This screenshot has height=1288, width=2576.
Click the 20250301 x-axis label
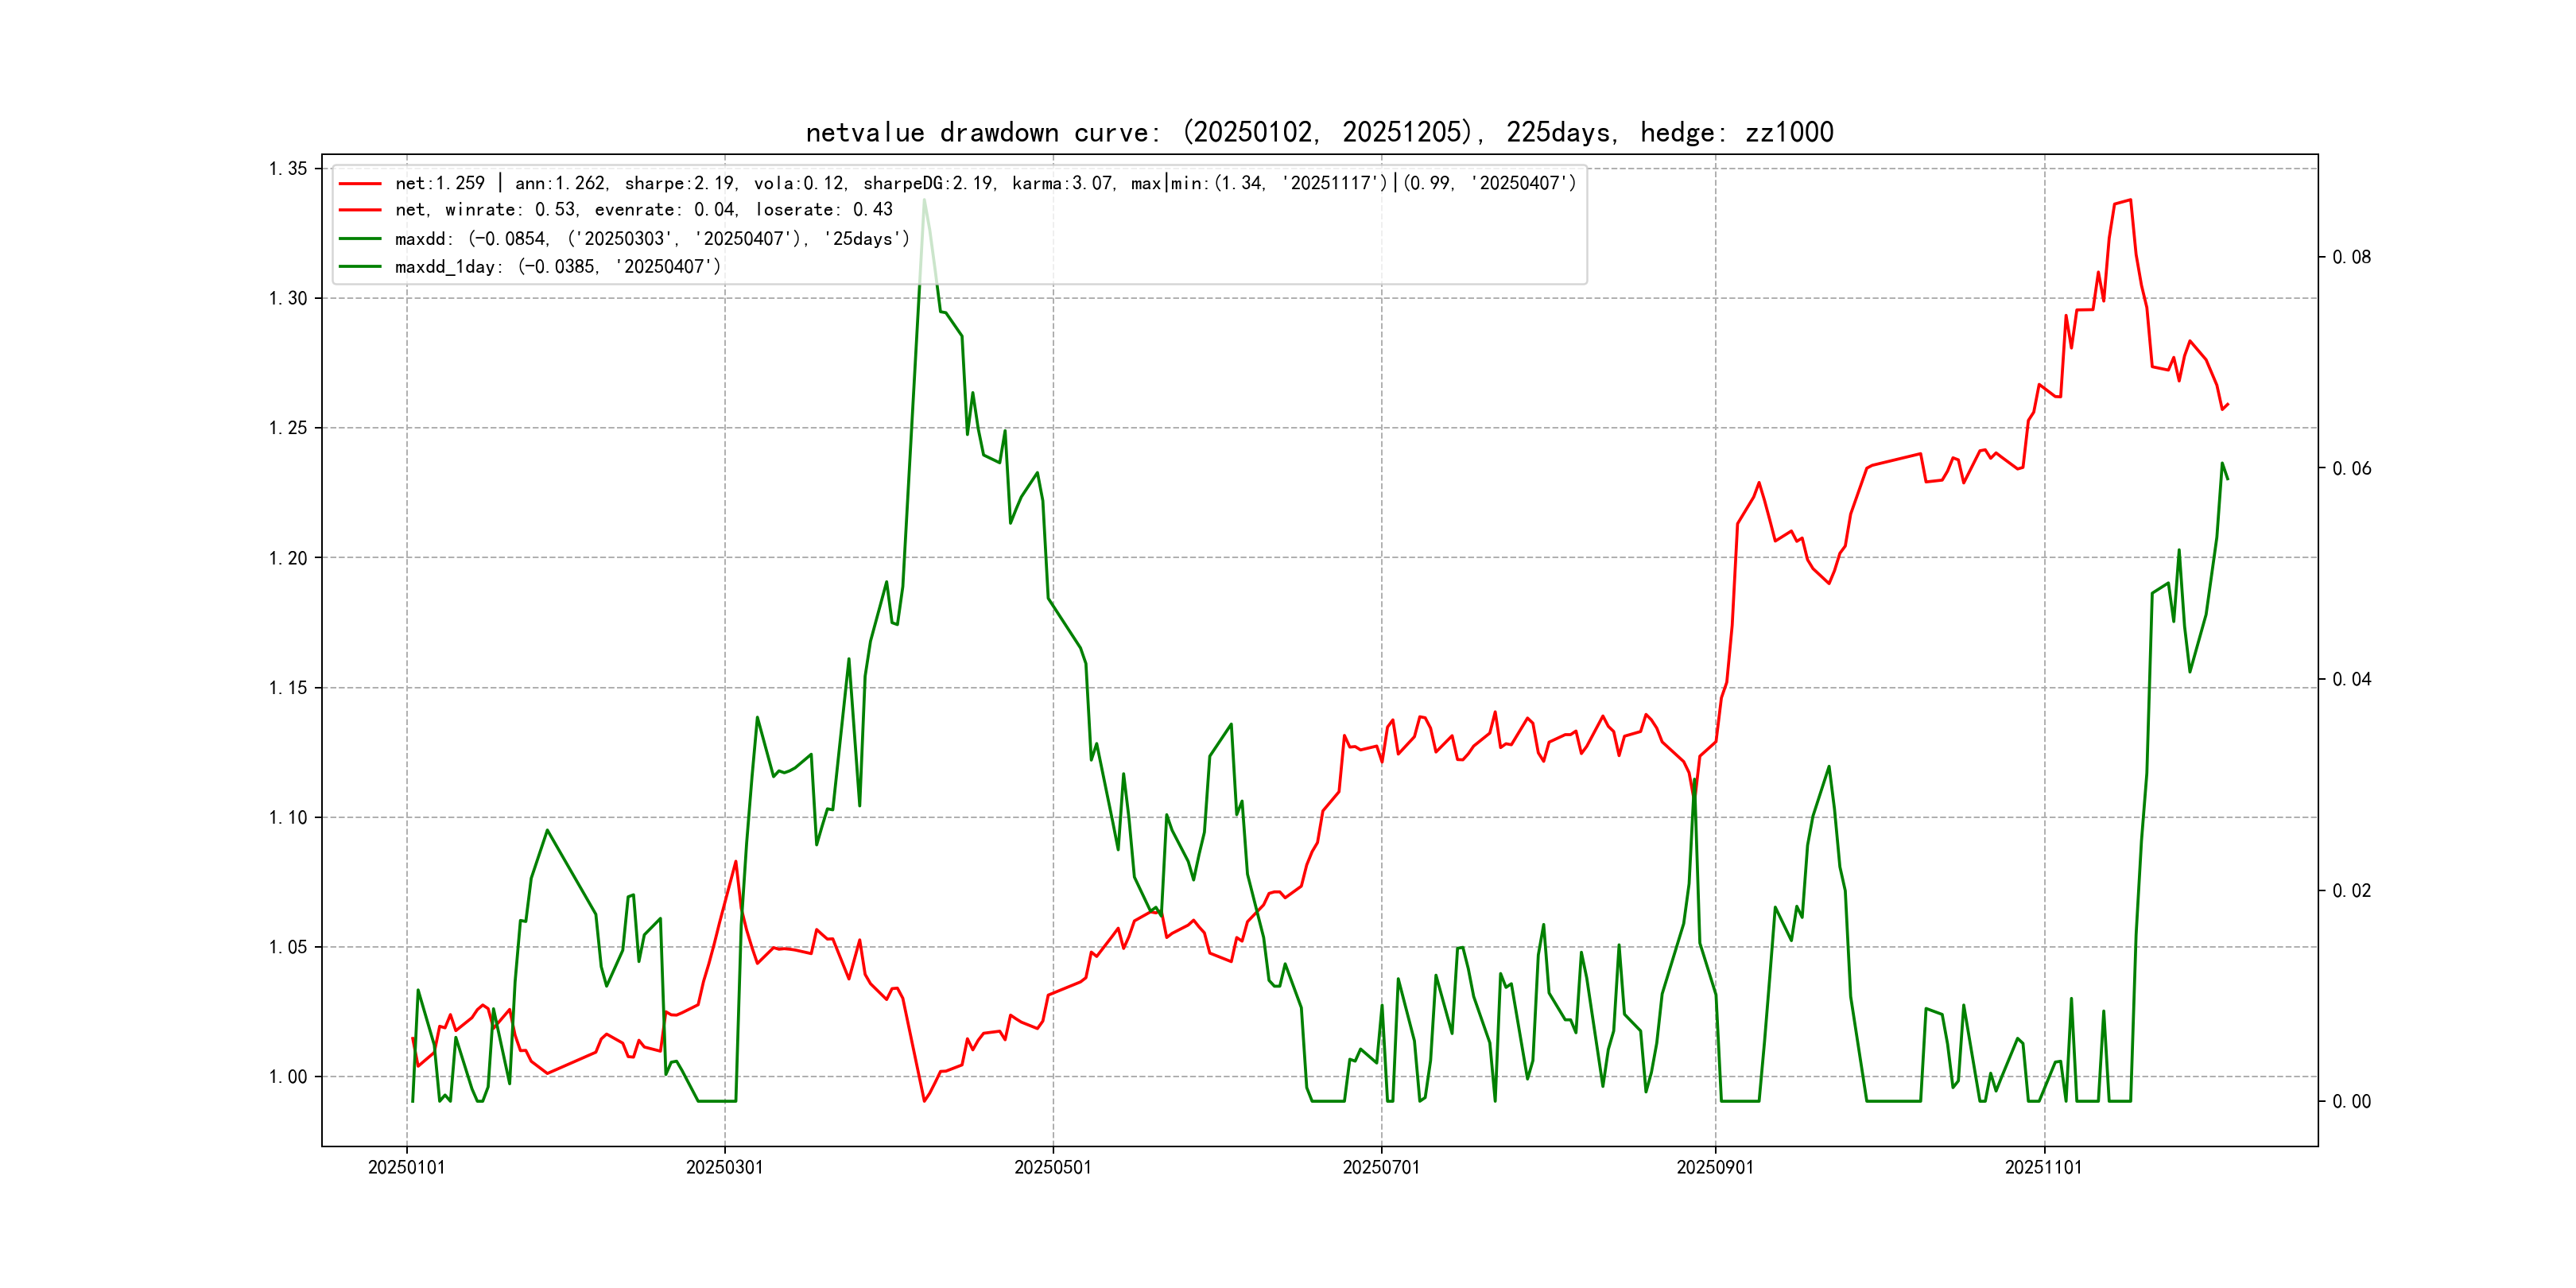[724, 1167]
